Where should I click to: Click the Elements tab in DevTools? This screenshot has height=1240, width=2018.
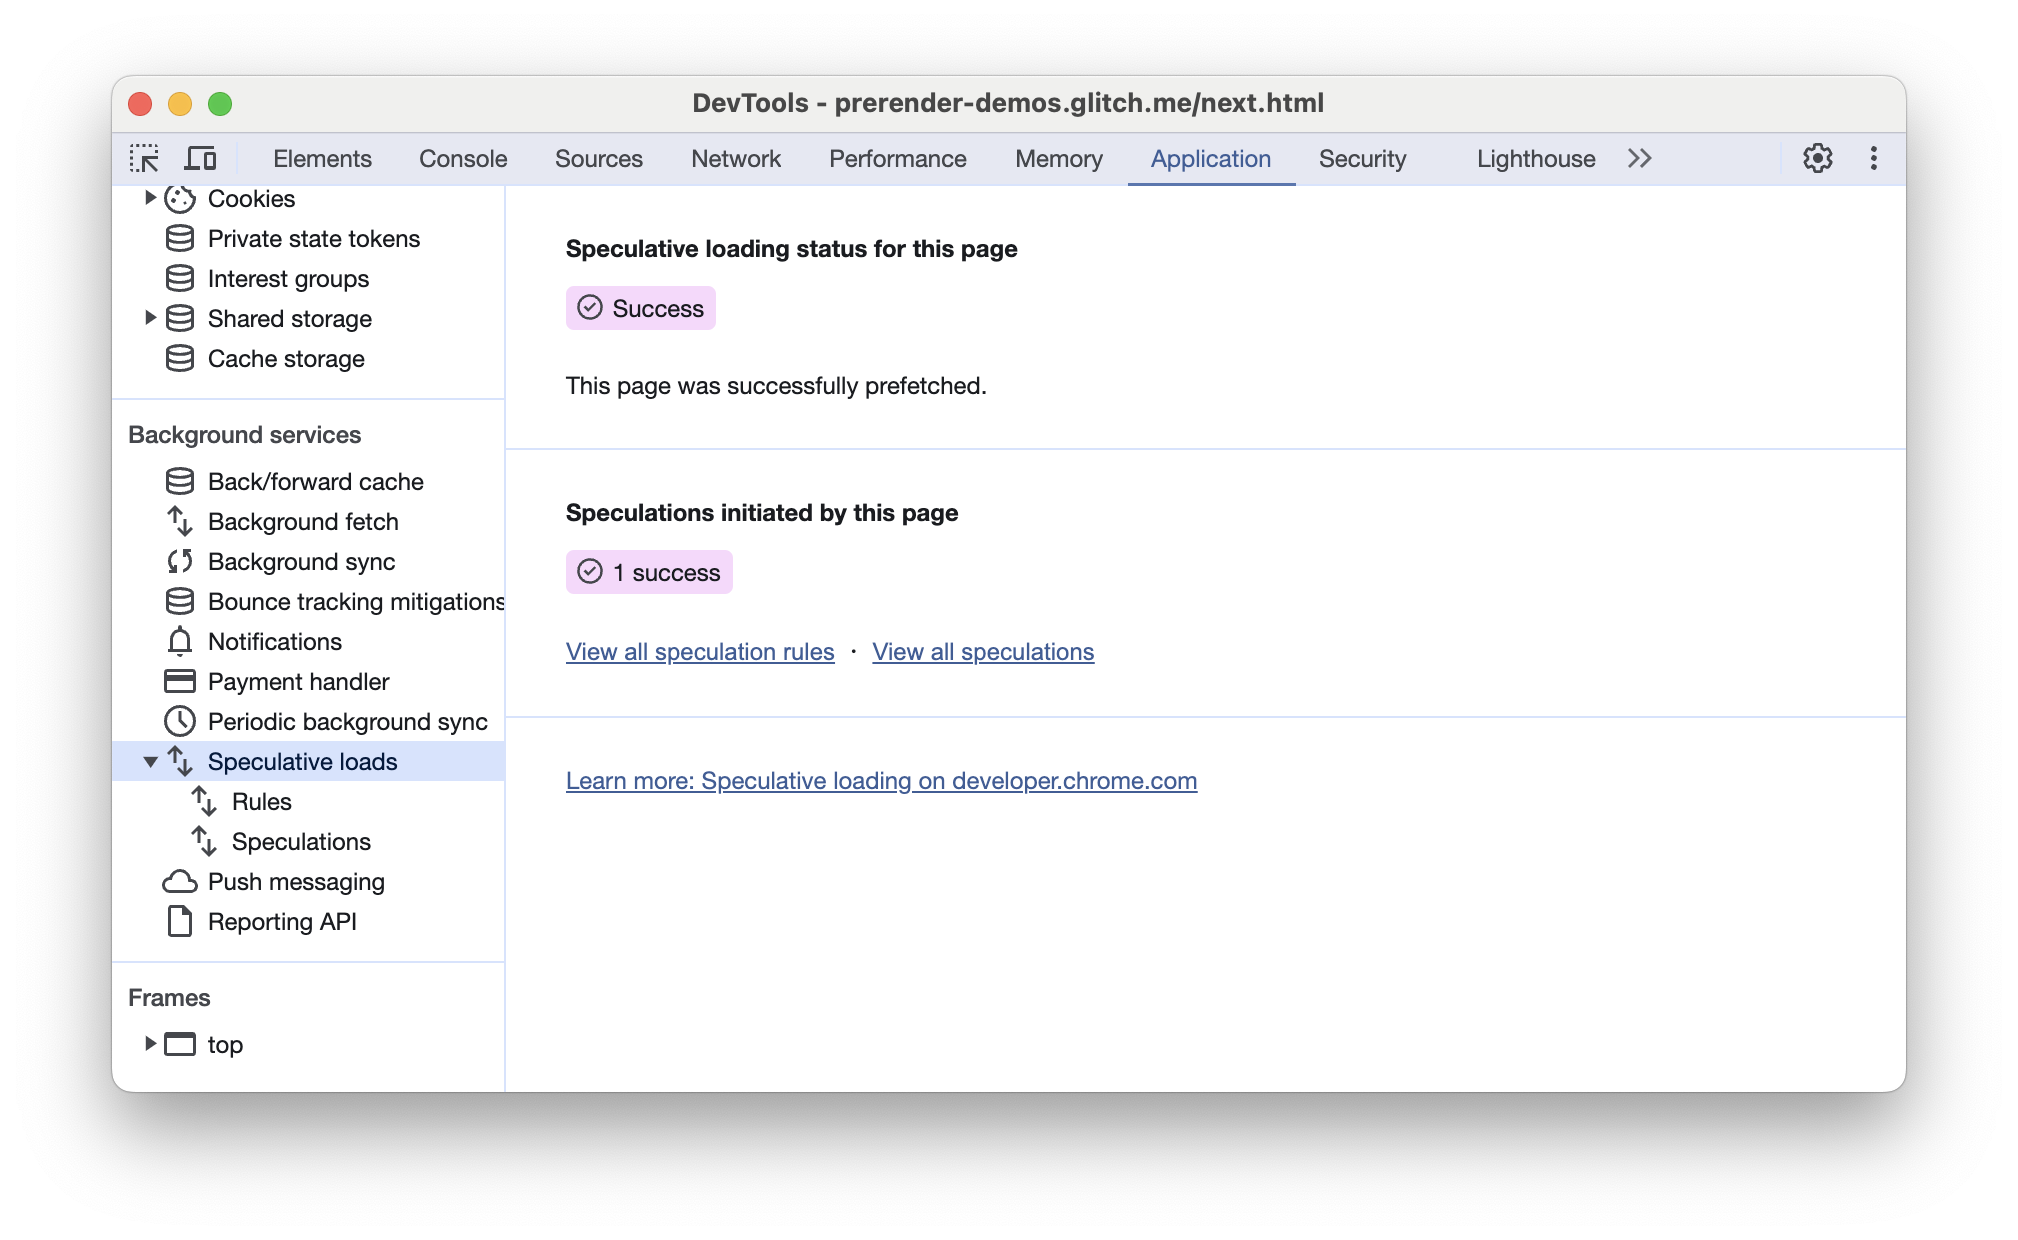(x=320, y=159)
